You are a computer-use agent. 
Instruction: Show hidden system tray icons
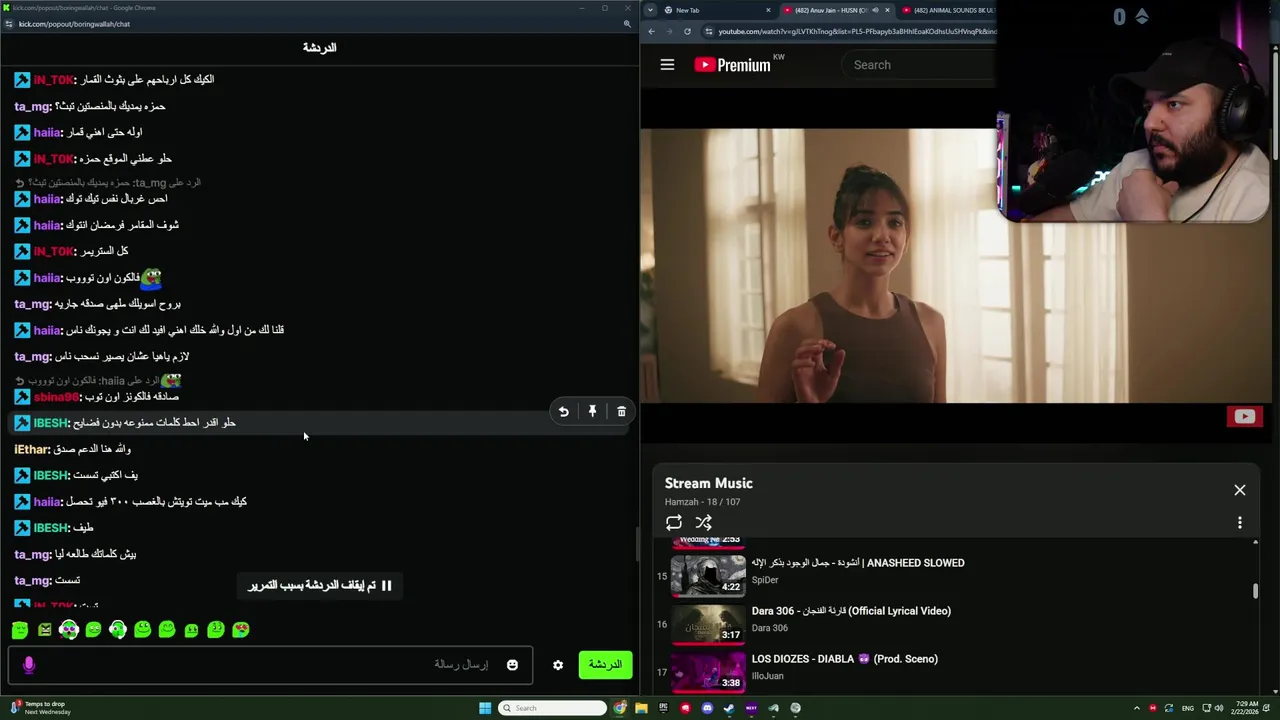[x=1136, y=708]
